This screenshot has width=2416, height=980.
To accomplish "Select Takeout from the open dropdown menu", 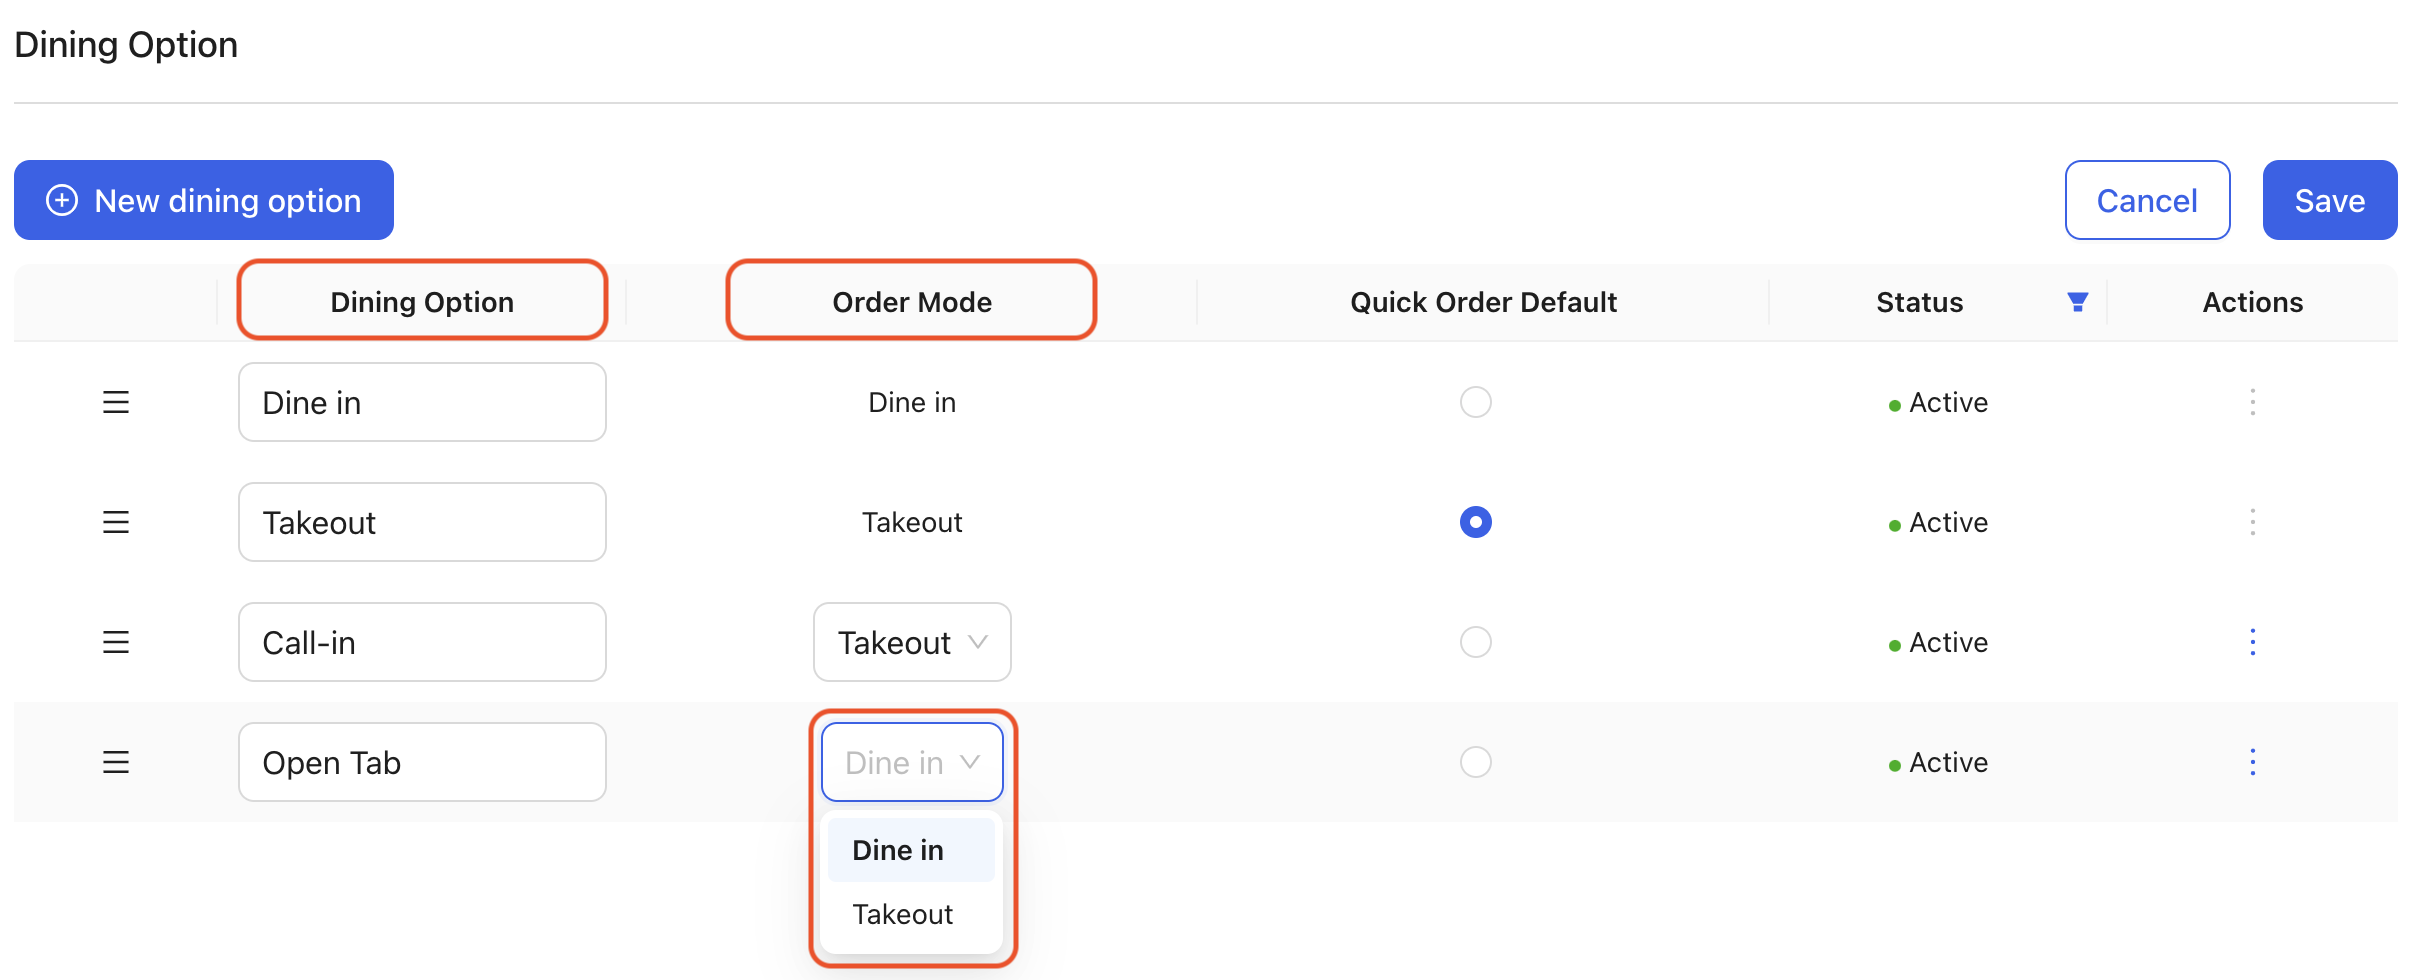I will pos(901,913).
